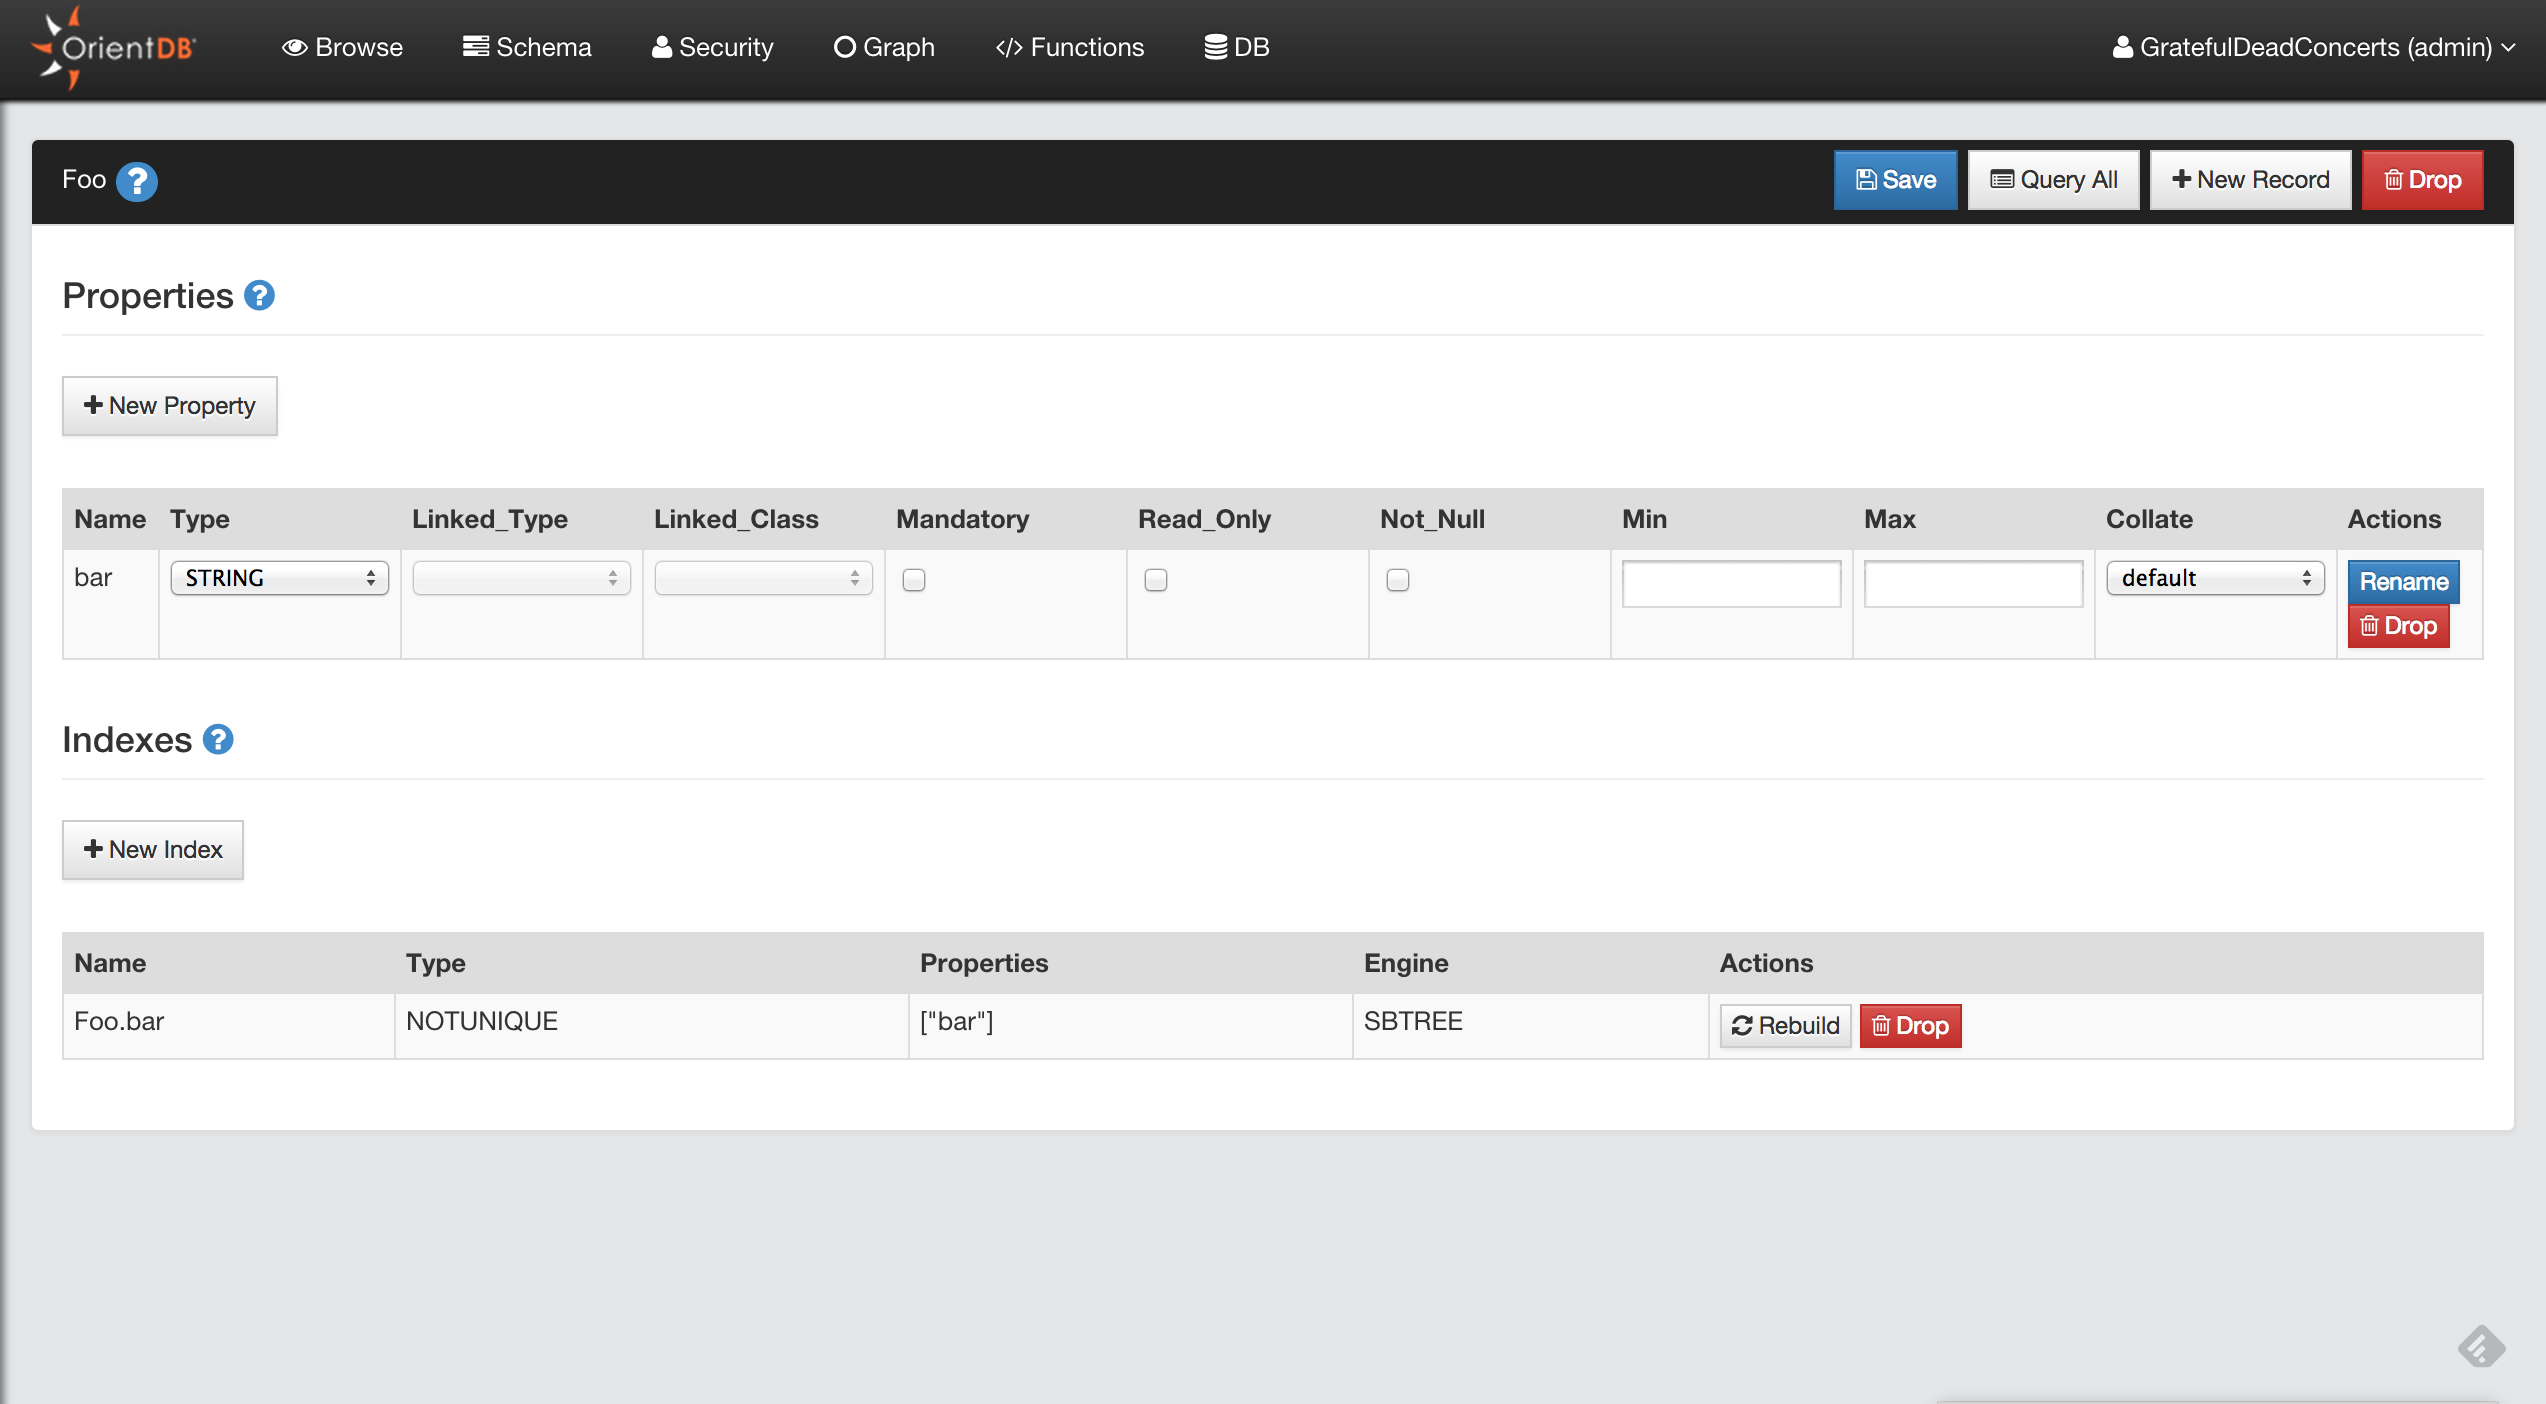Screen dimensions: 2546x1404
Task: Go to the Schema menu
Action: tap(527, 47)
